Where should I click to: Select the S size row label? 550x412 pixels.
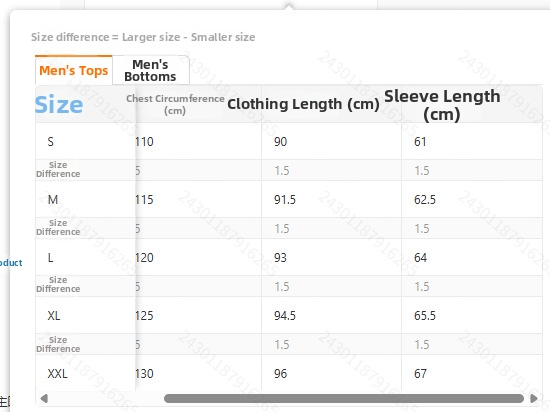[51, 142]
